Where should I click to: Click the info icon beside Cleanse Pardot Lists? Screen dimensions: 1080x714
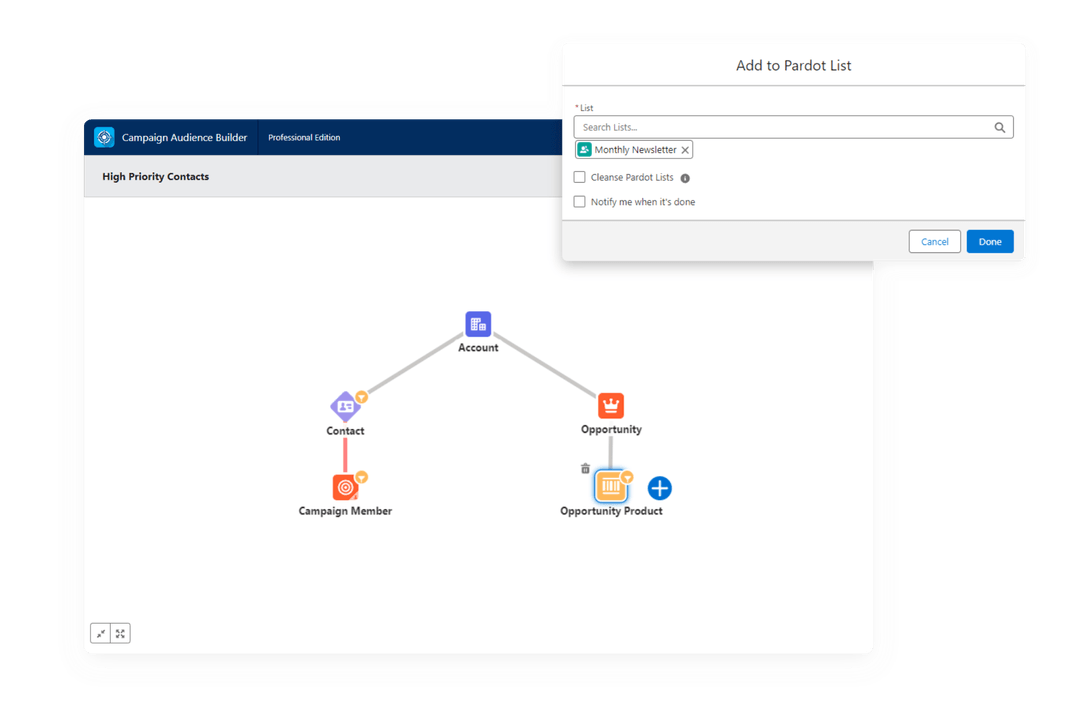click(684, 177)
